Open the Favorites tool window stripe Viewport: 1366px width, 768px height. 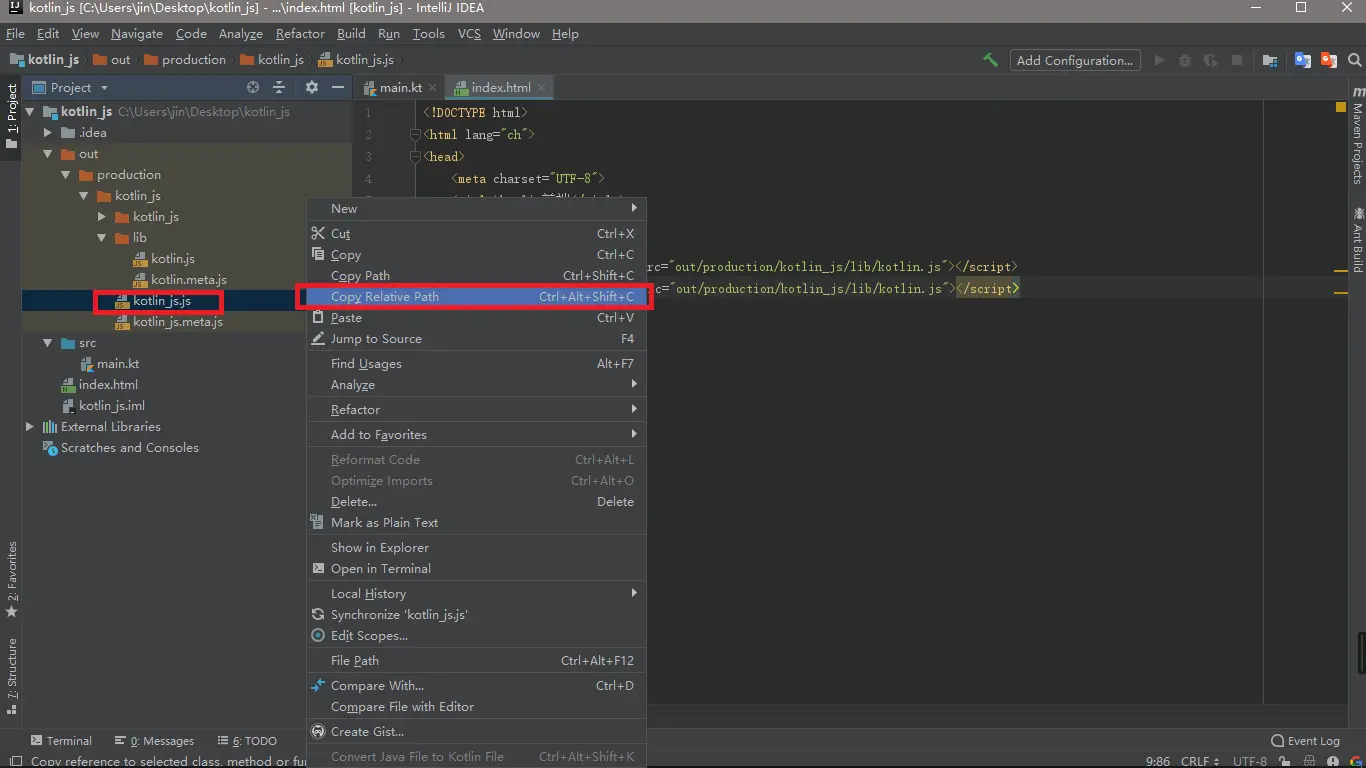click(x=12, y=580)
